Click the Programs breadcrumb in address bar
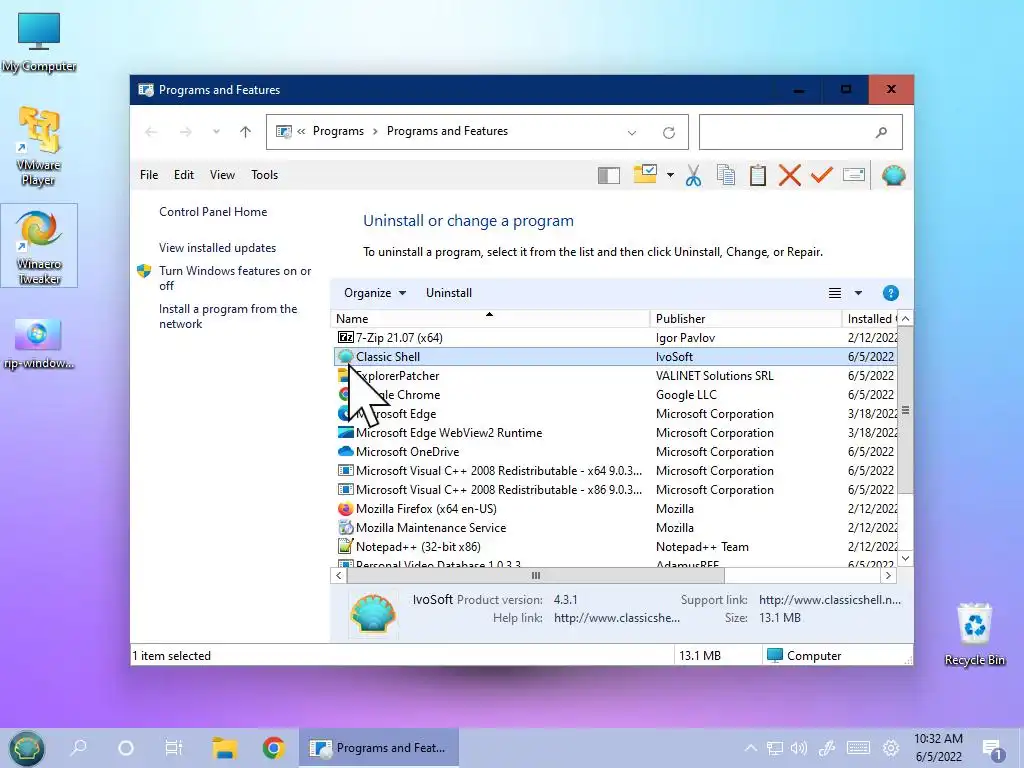Viewport: 1024px width, 768px height. click(338, 131)
